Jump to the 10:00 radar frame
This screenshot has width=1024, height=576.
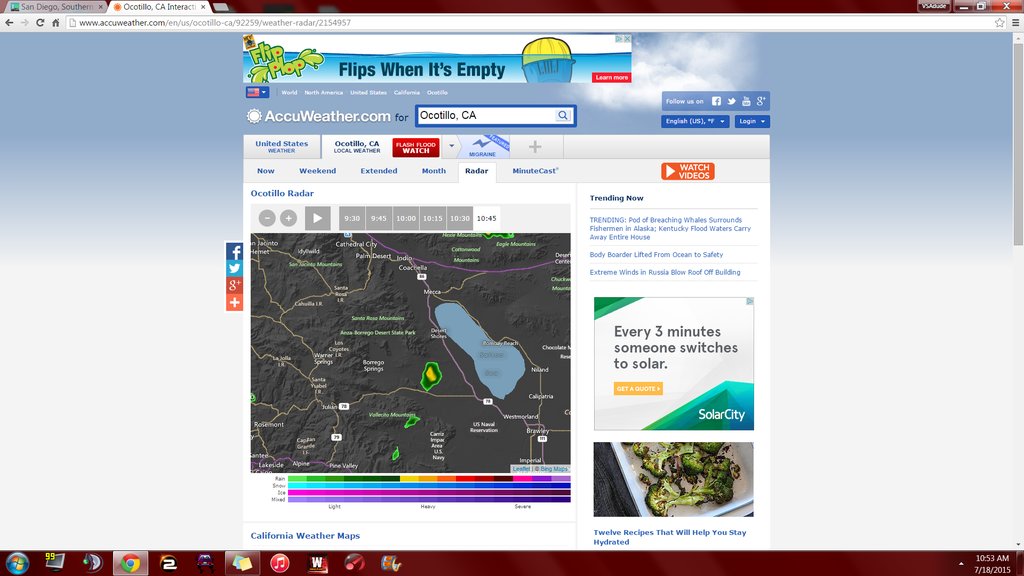coord(406,218)
